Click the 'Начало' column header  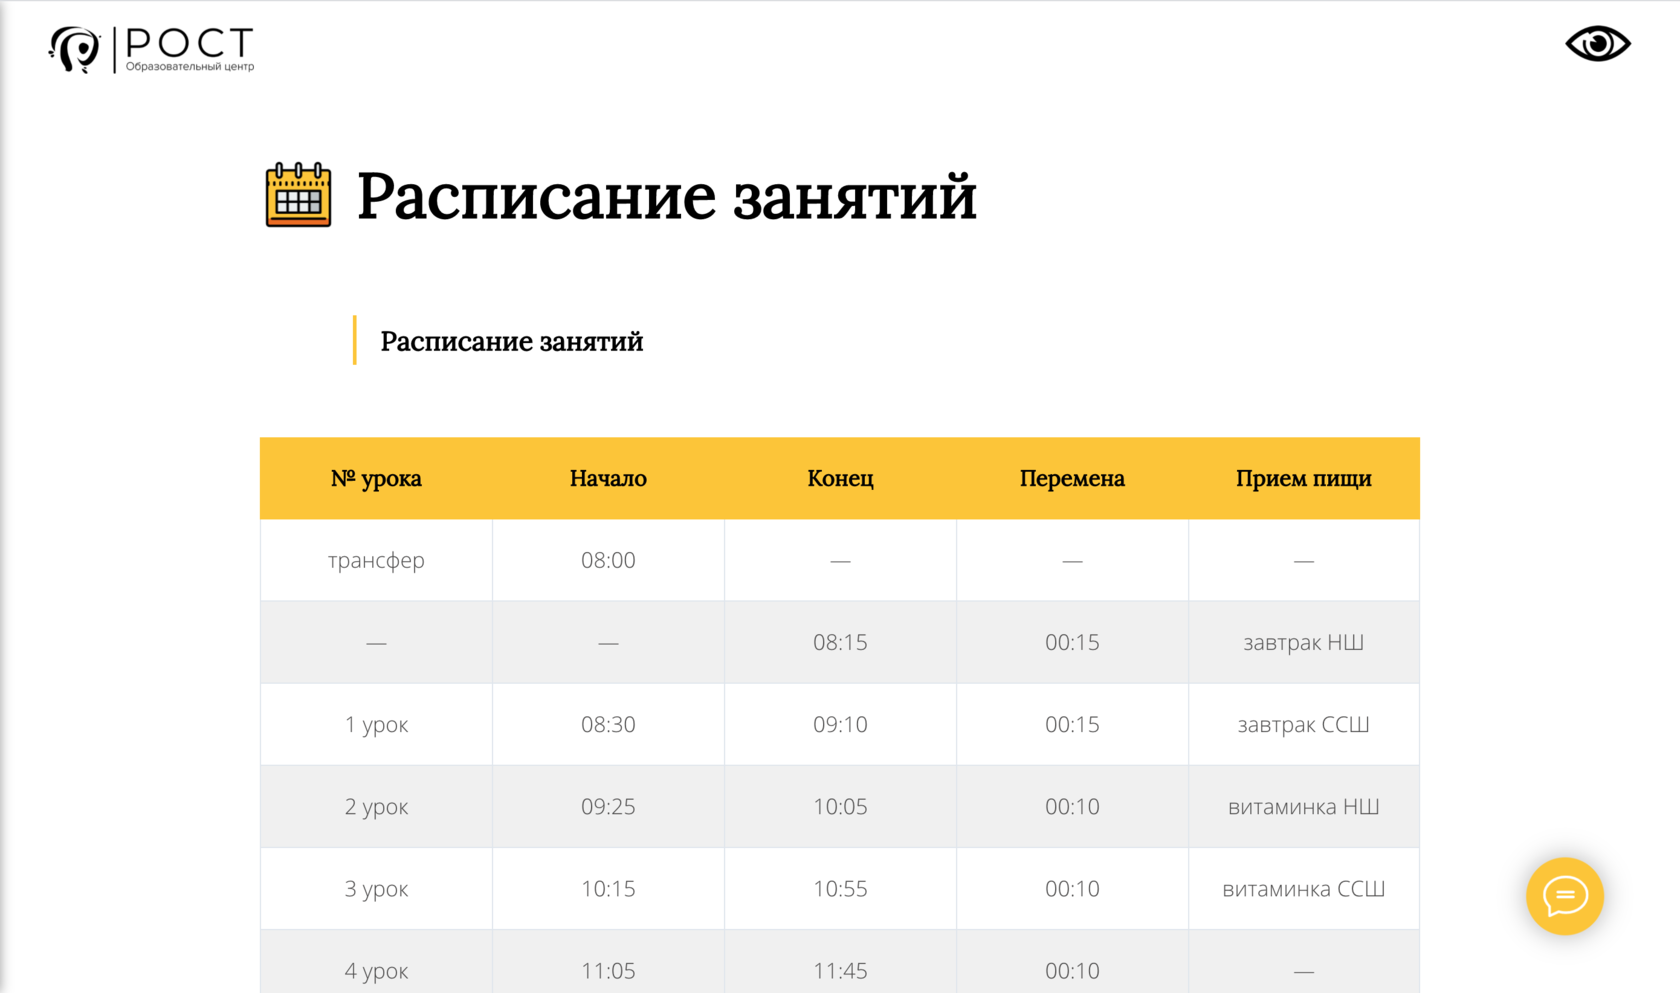[608, 478]
